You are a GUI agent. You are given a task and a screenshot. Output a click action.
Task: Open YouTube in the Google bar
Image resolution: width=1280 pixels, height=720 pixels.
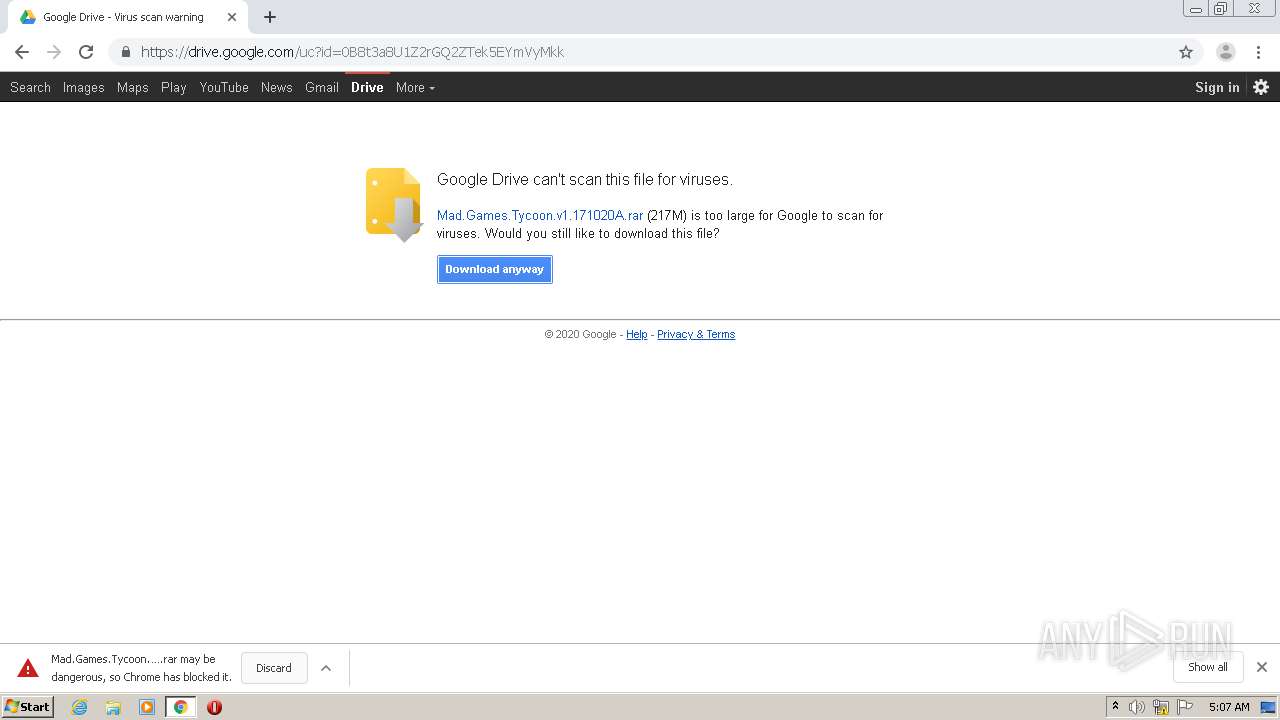click(x=224, y=87)
